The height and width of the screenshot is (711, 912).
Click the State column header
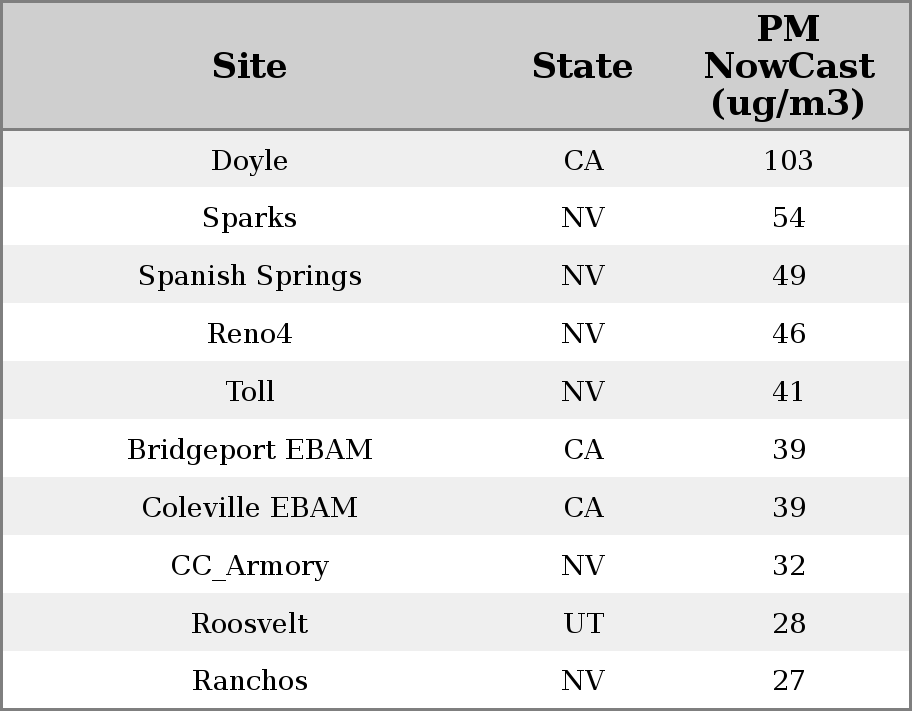click(x=582, y=67)
